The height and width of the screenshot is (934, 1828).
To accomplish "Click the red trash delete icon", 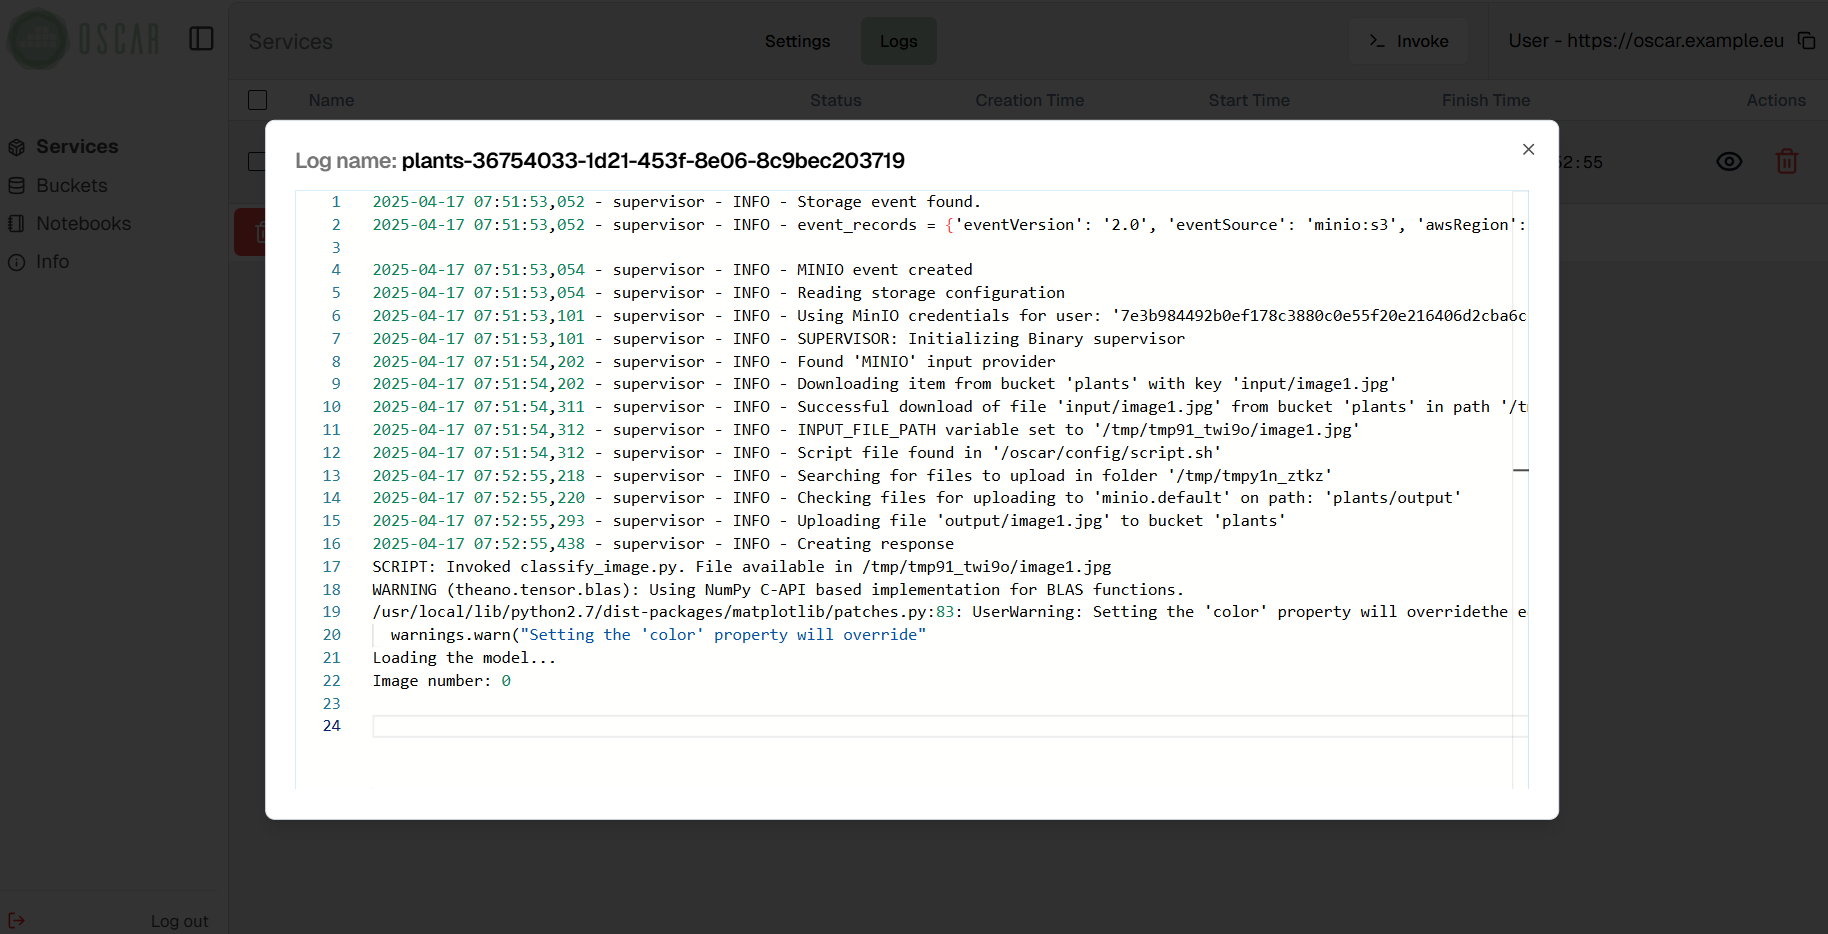I will click(x=1786, y=162).
